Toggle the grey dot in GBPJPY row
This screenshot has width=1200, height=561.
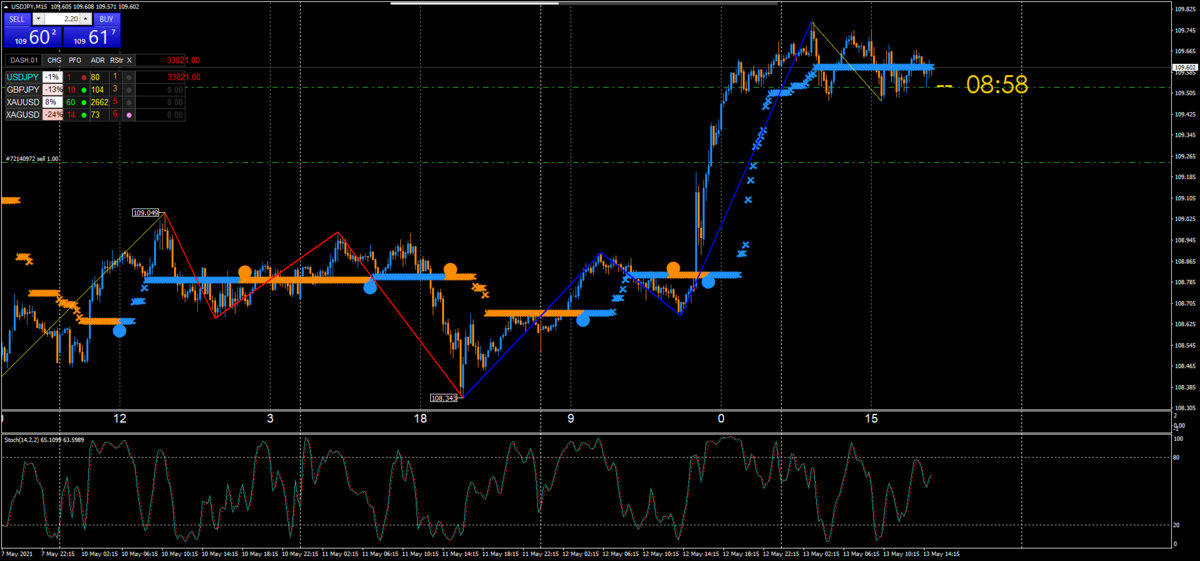tap(129, 90)
